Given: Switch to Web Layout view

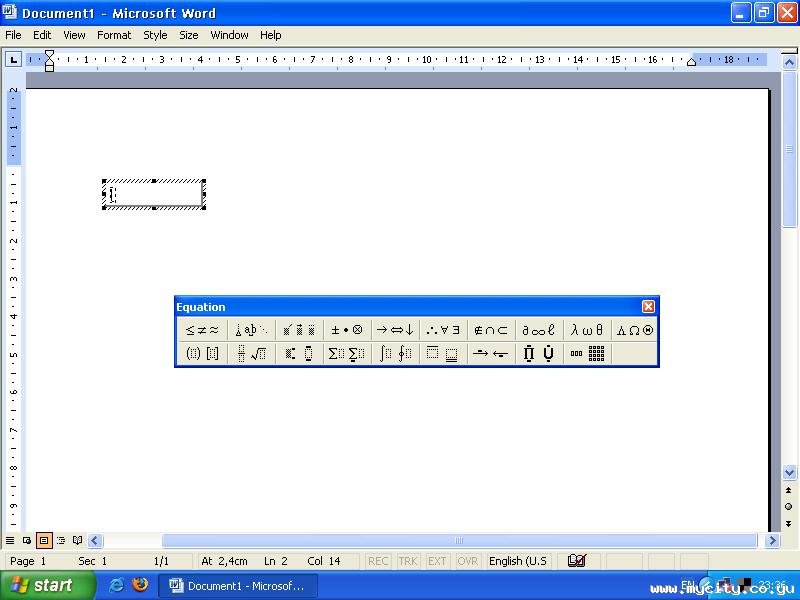Looking at the screenshot, I should (x=27, y=540).
